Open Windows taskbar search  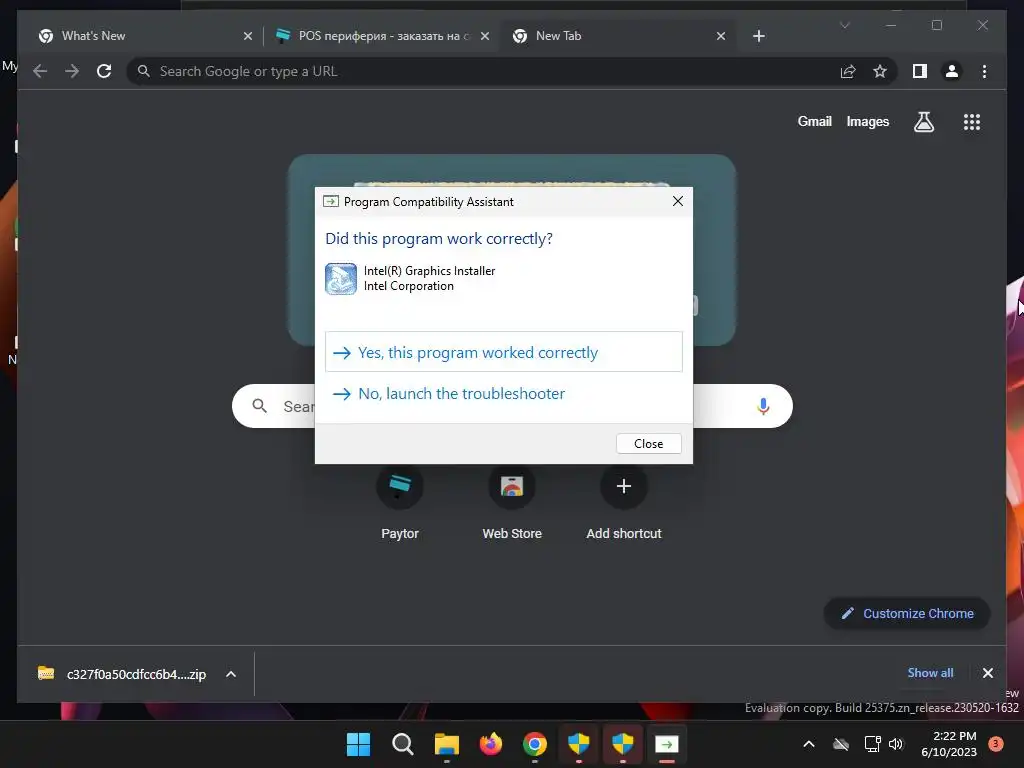[402, 744]
